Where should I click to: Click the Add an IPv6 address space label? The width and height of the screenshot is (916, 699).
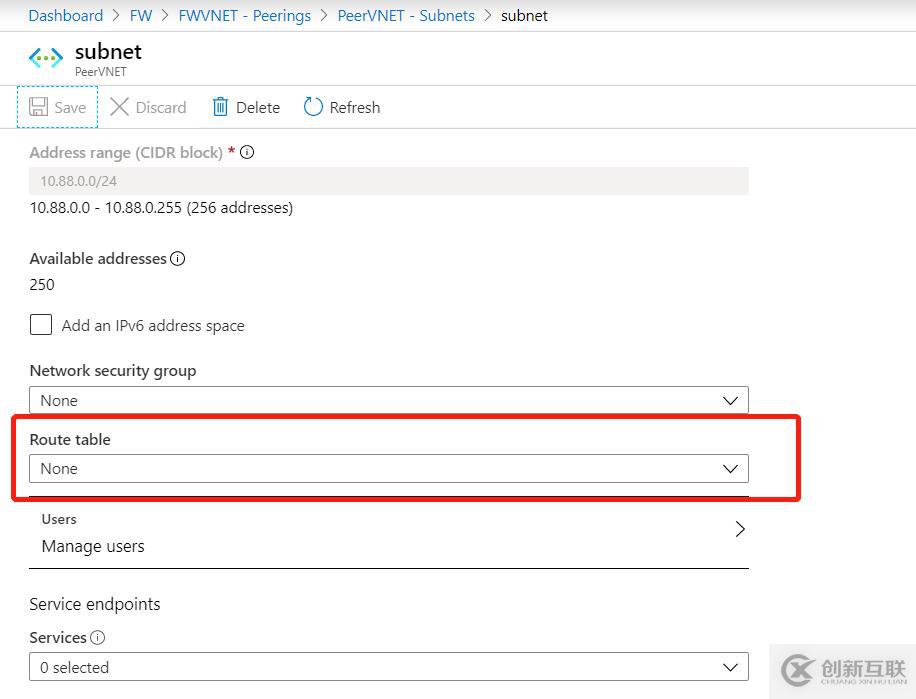(153, 325)
